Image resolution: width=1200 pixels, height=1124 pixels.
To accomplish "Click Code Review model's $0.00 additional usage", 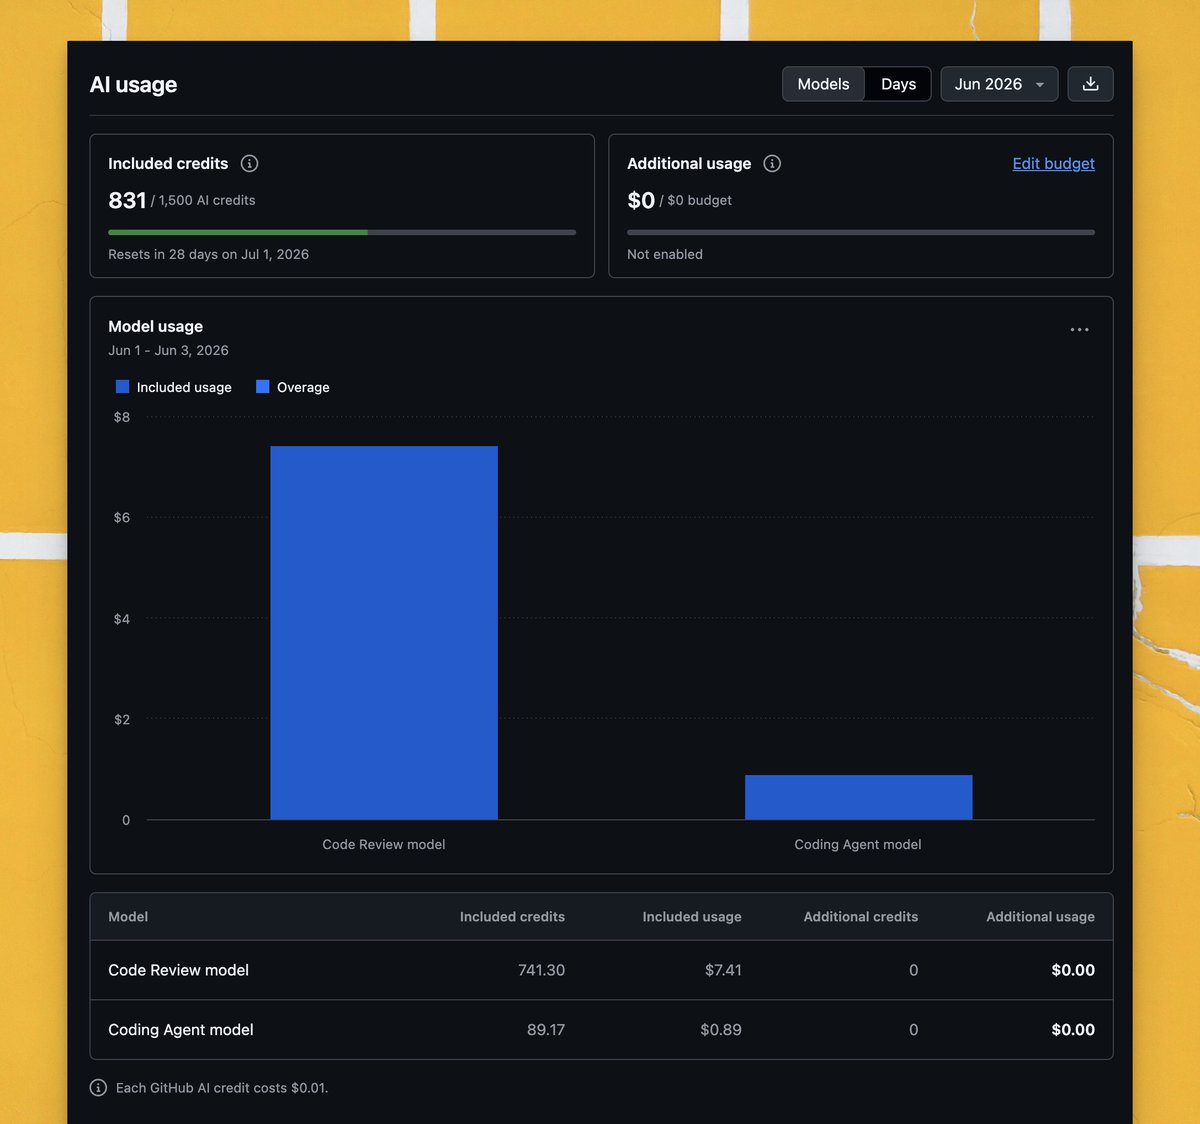I will coord(1073,970).
